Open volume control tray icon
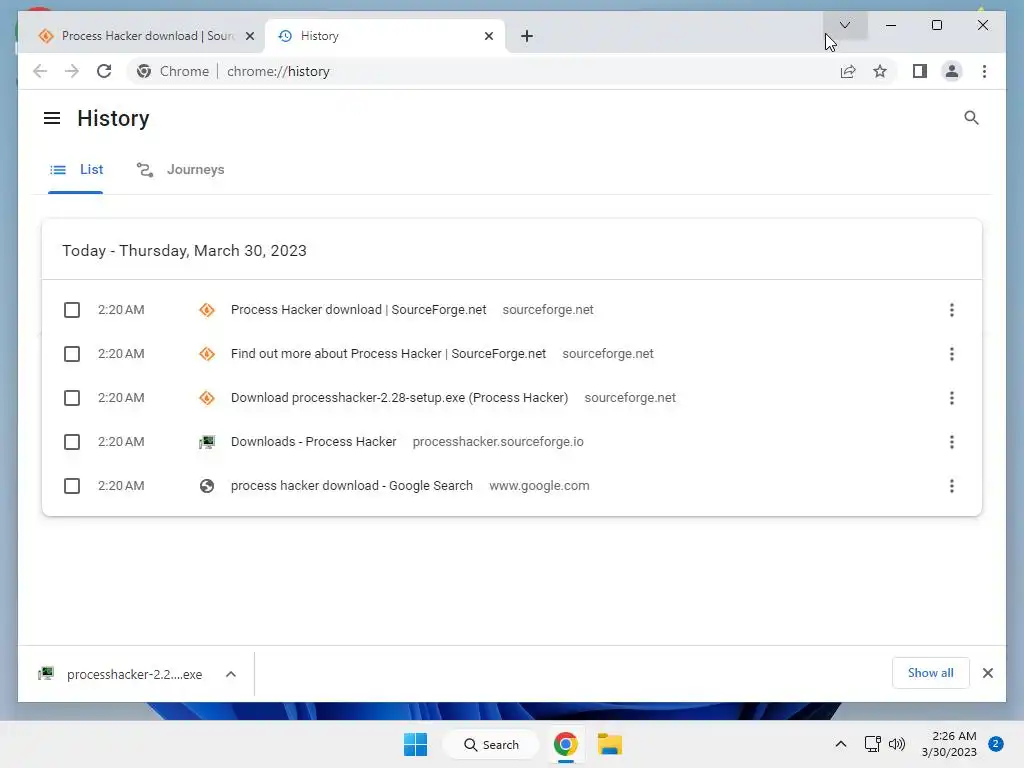Image resolution: width=1024 pixels, height=768 pixels. click(x=897, y=744)
